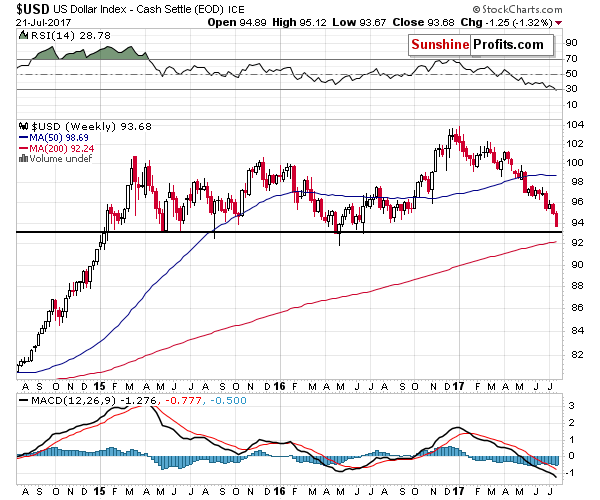
Task: Click the year 15 label under price chart
Action: coord(99,386)
